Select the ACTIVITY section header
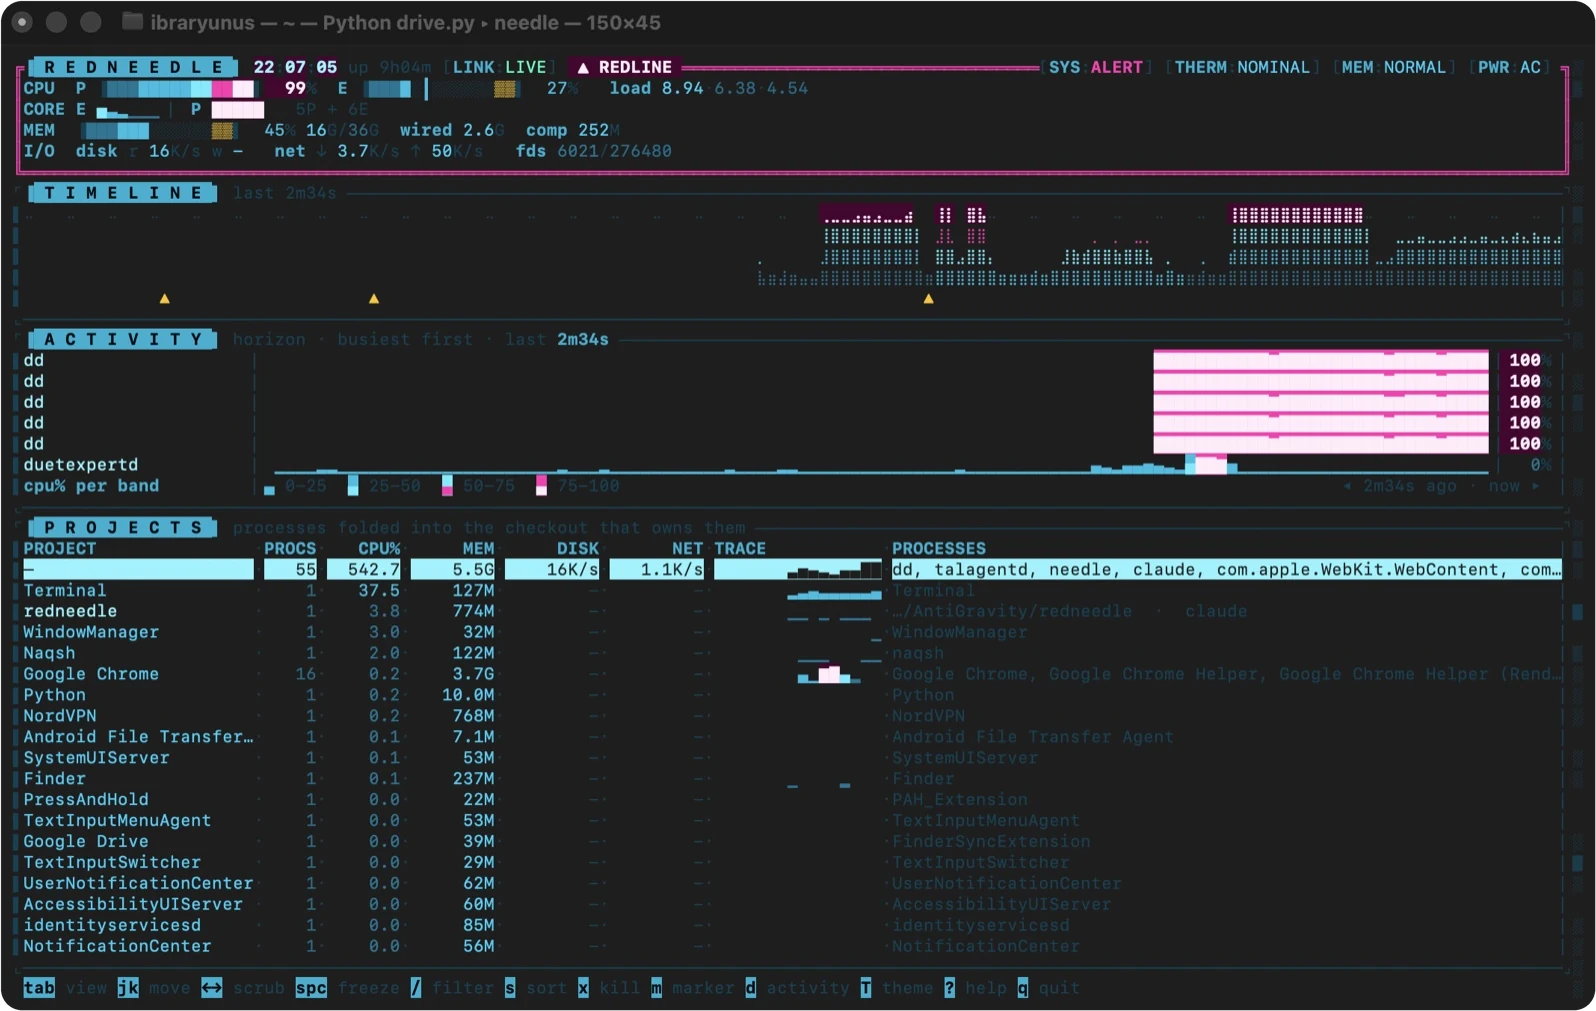The image size is (1596, 1011). [123, 339]
